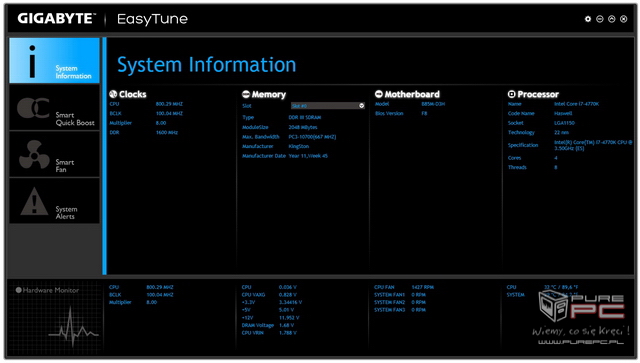
Task: Click the SYSTEM temperature label in monitor
Action: point(516,295)
